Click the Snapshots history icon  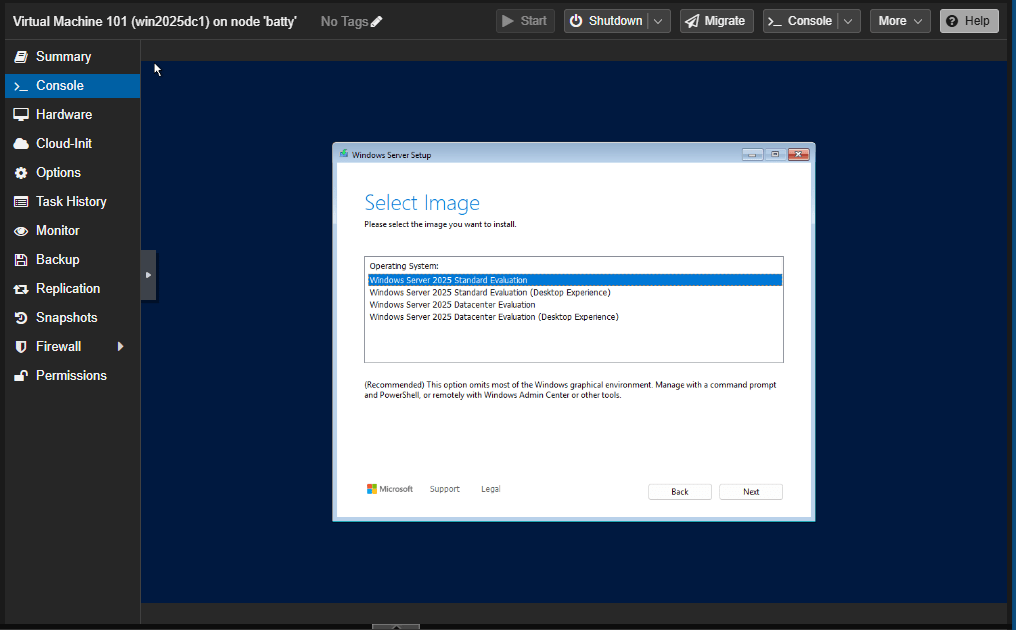(x=20, y=318)
